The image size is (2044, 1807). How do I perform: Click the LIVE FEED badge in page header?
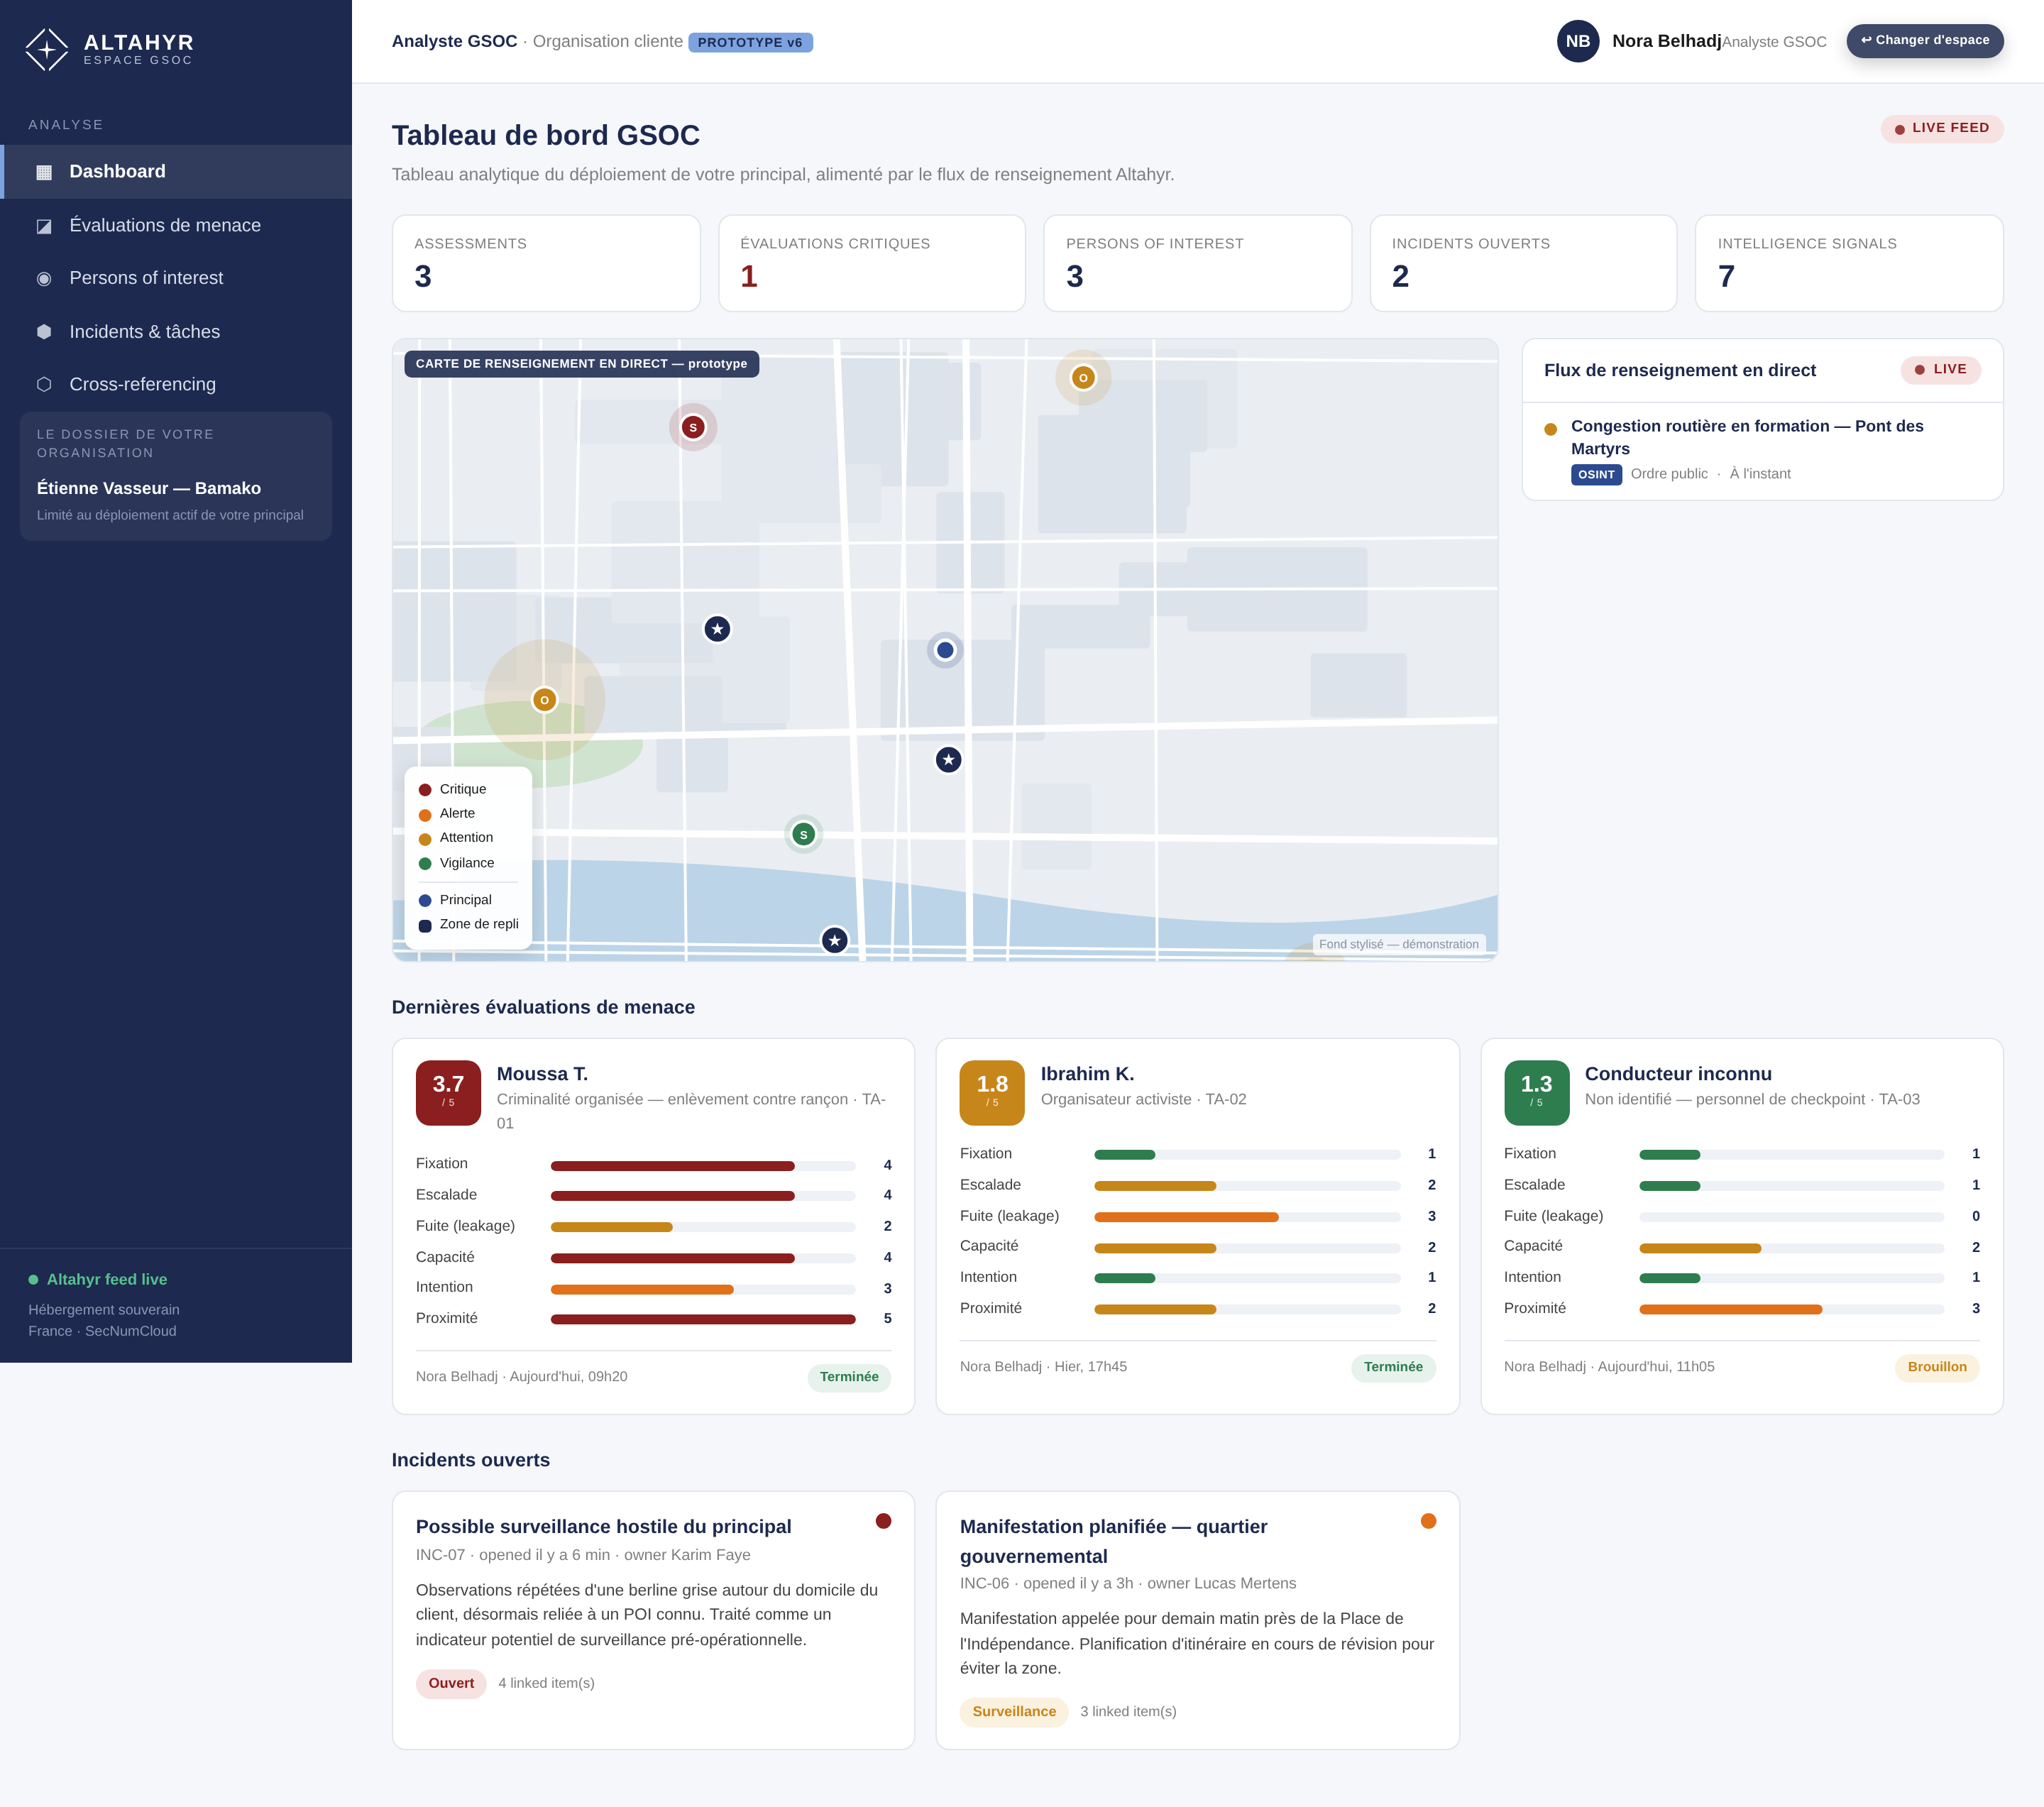(x=1941, y=129)
